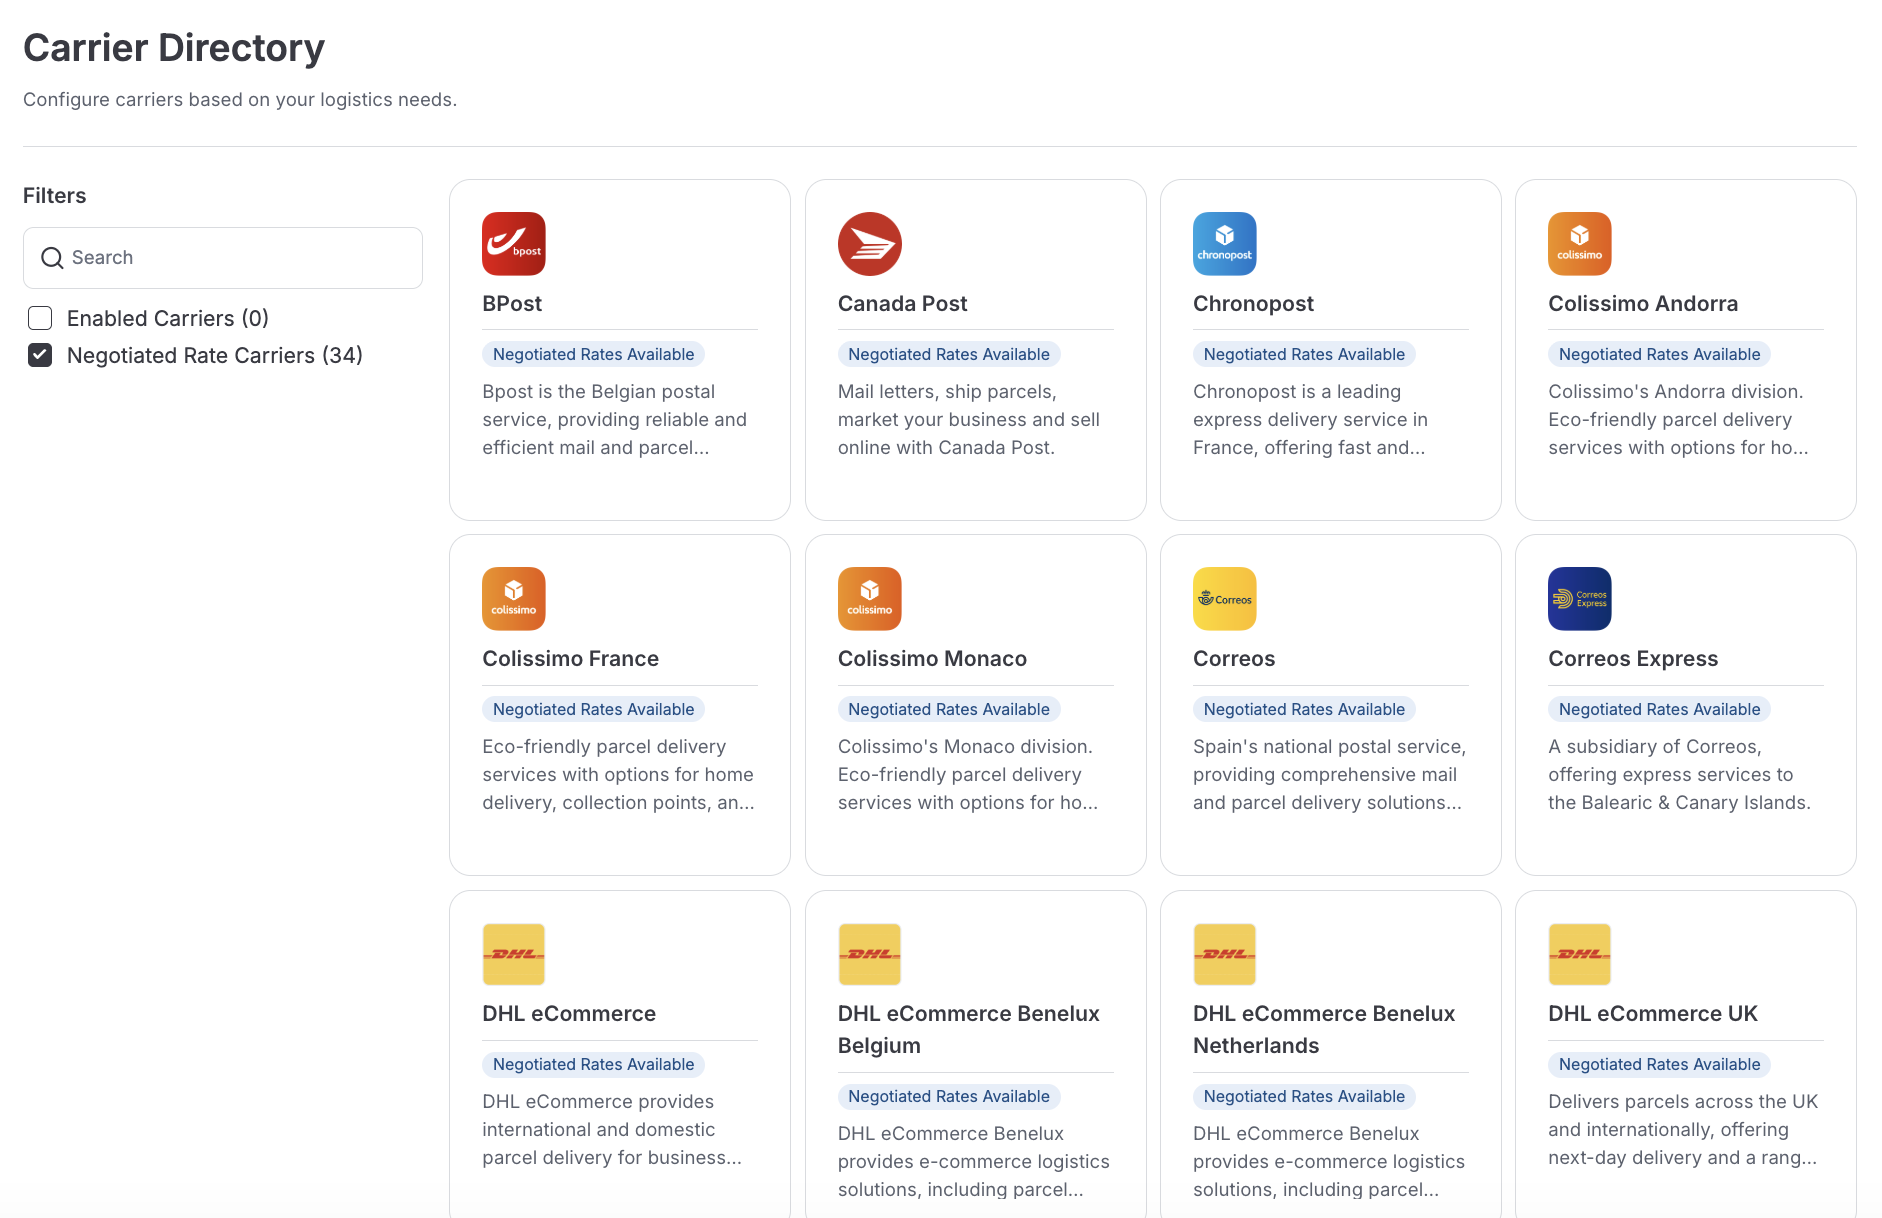Click the Correos Express dark blue logo

(1579, 599)
